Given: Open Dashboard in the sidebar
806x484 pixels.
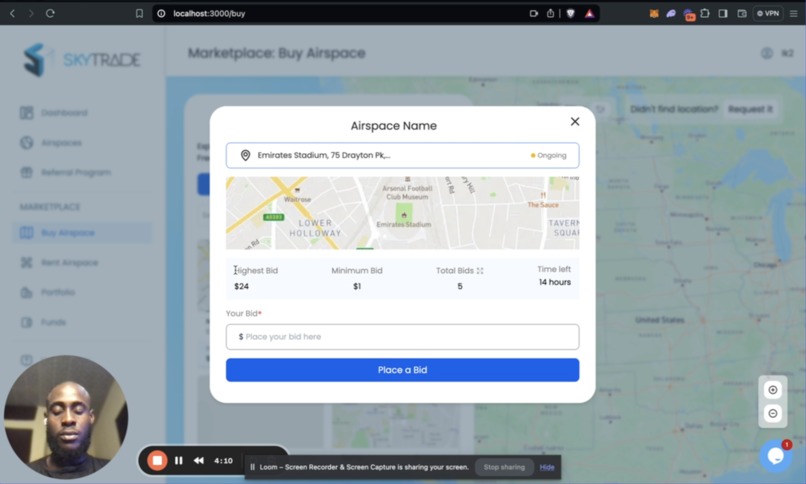Looking at the screenshot, I should (64, 113).
